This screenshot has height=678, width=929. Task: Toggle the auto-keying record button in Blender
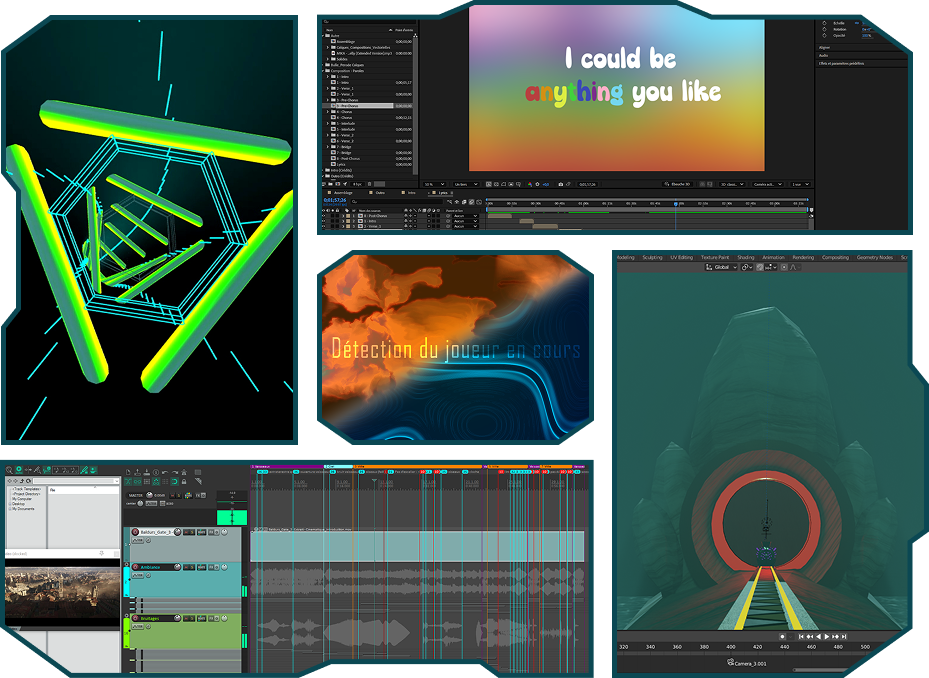[x=783, y=636]
